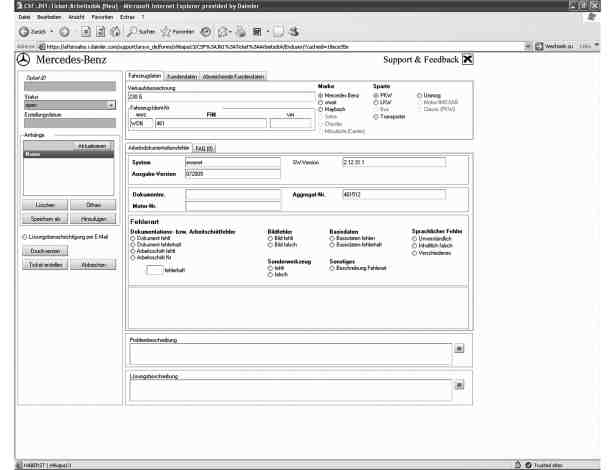Click the Wechseln zu go button

(x=554, y=46)
